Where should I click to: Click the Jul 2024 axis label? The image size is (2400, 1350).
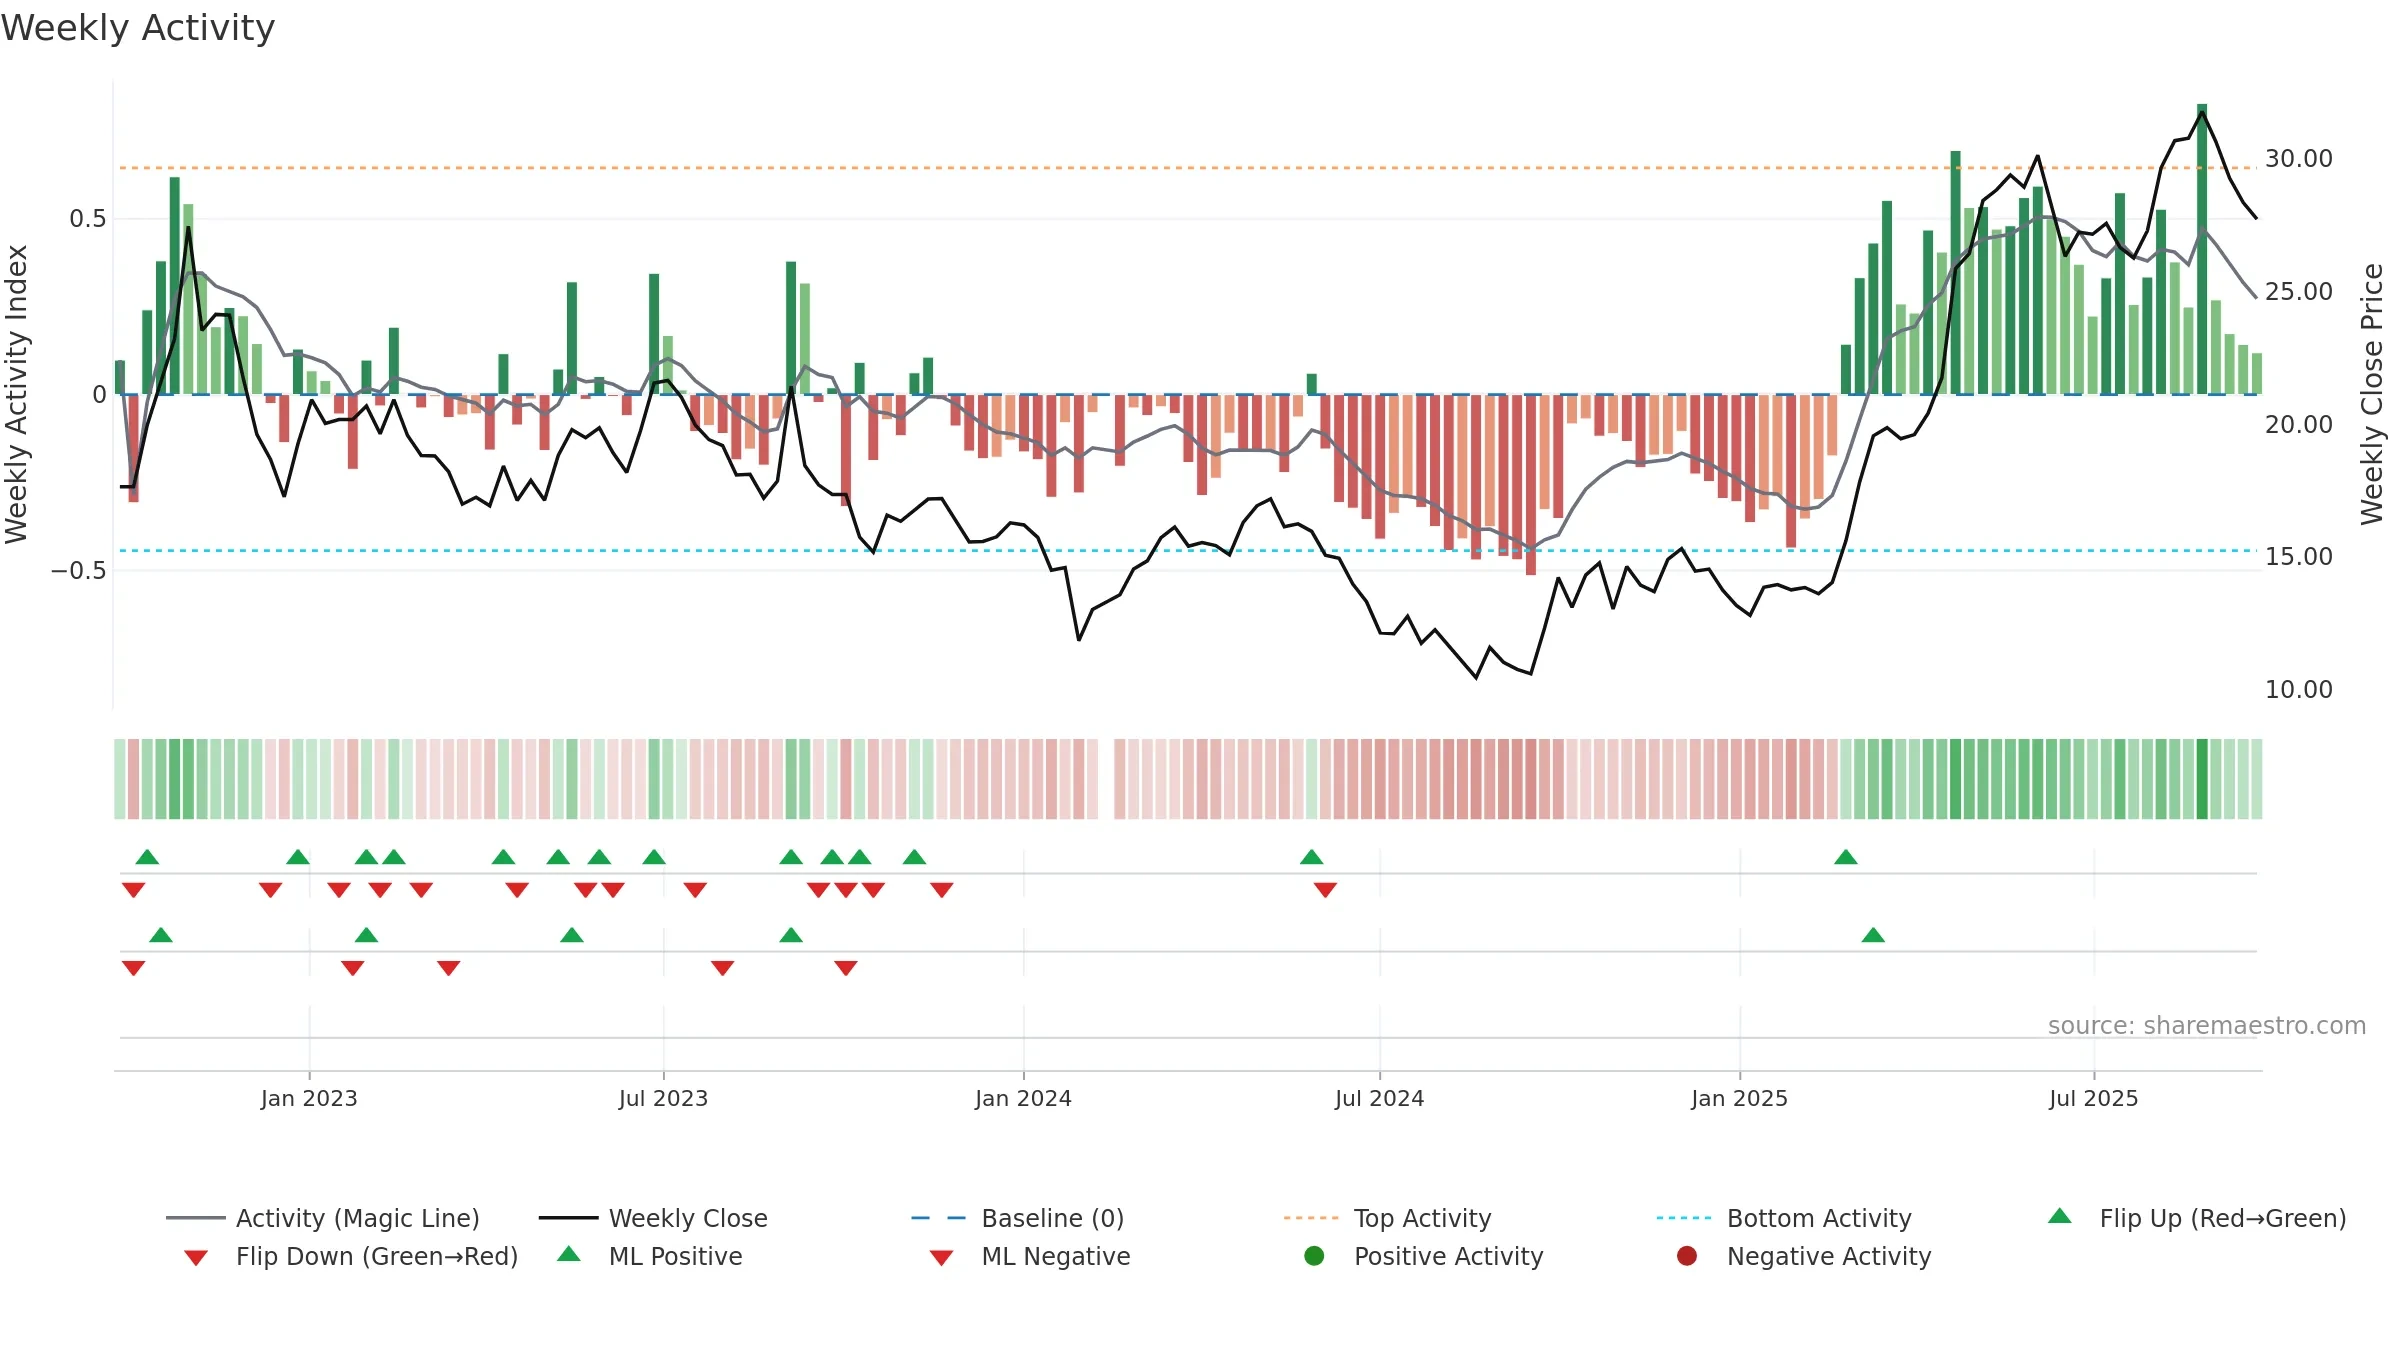(1379, 1098)
